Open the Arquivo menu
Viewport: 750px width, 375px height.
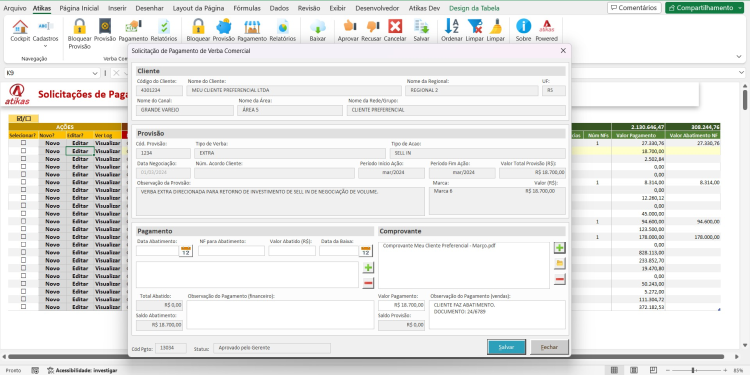pos(15,8)
